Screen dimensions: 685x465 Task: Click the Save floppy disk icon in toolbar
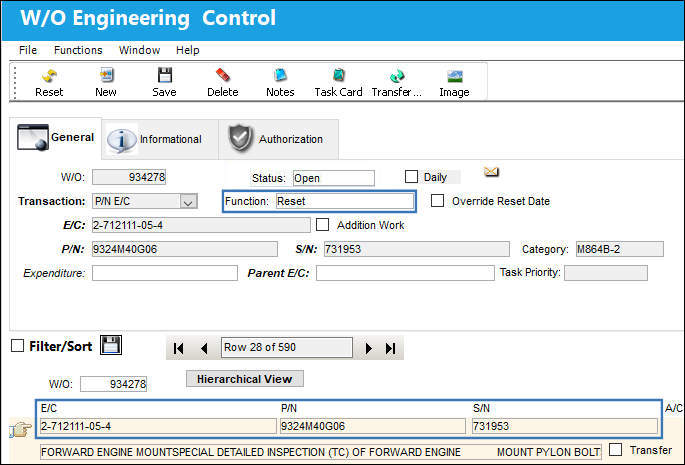point(165,75)
